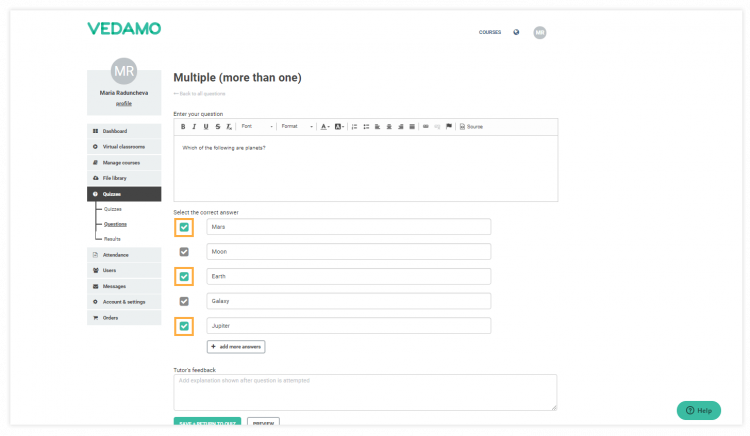
Task: Click the insert link icon
Action: pos(426,127)
